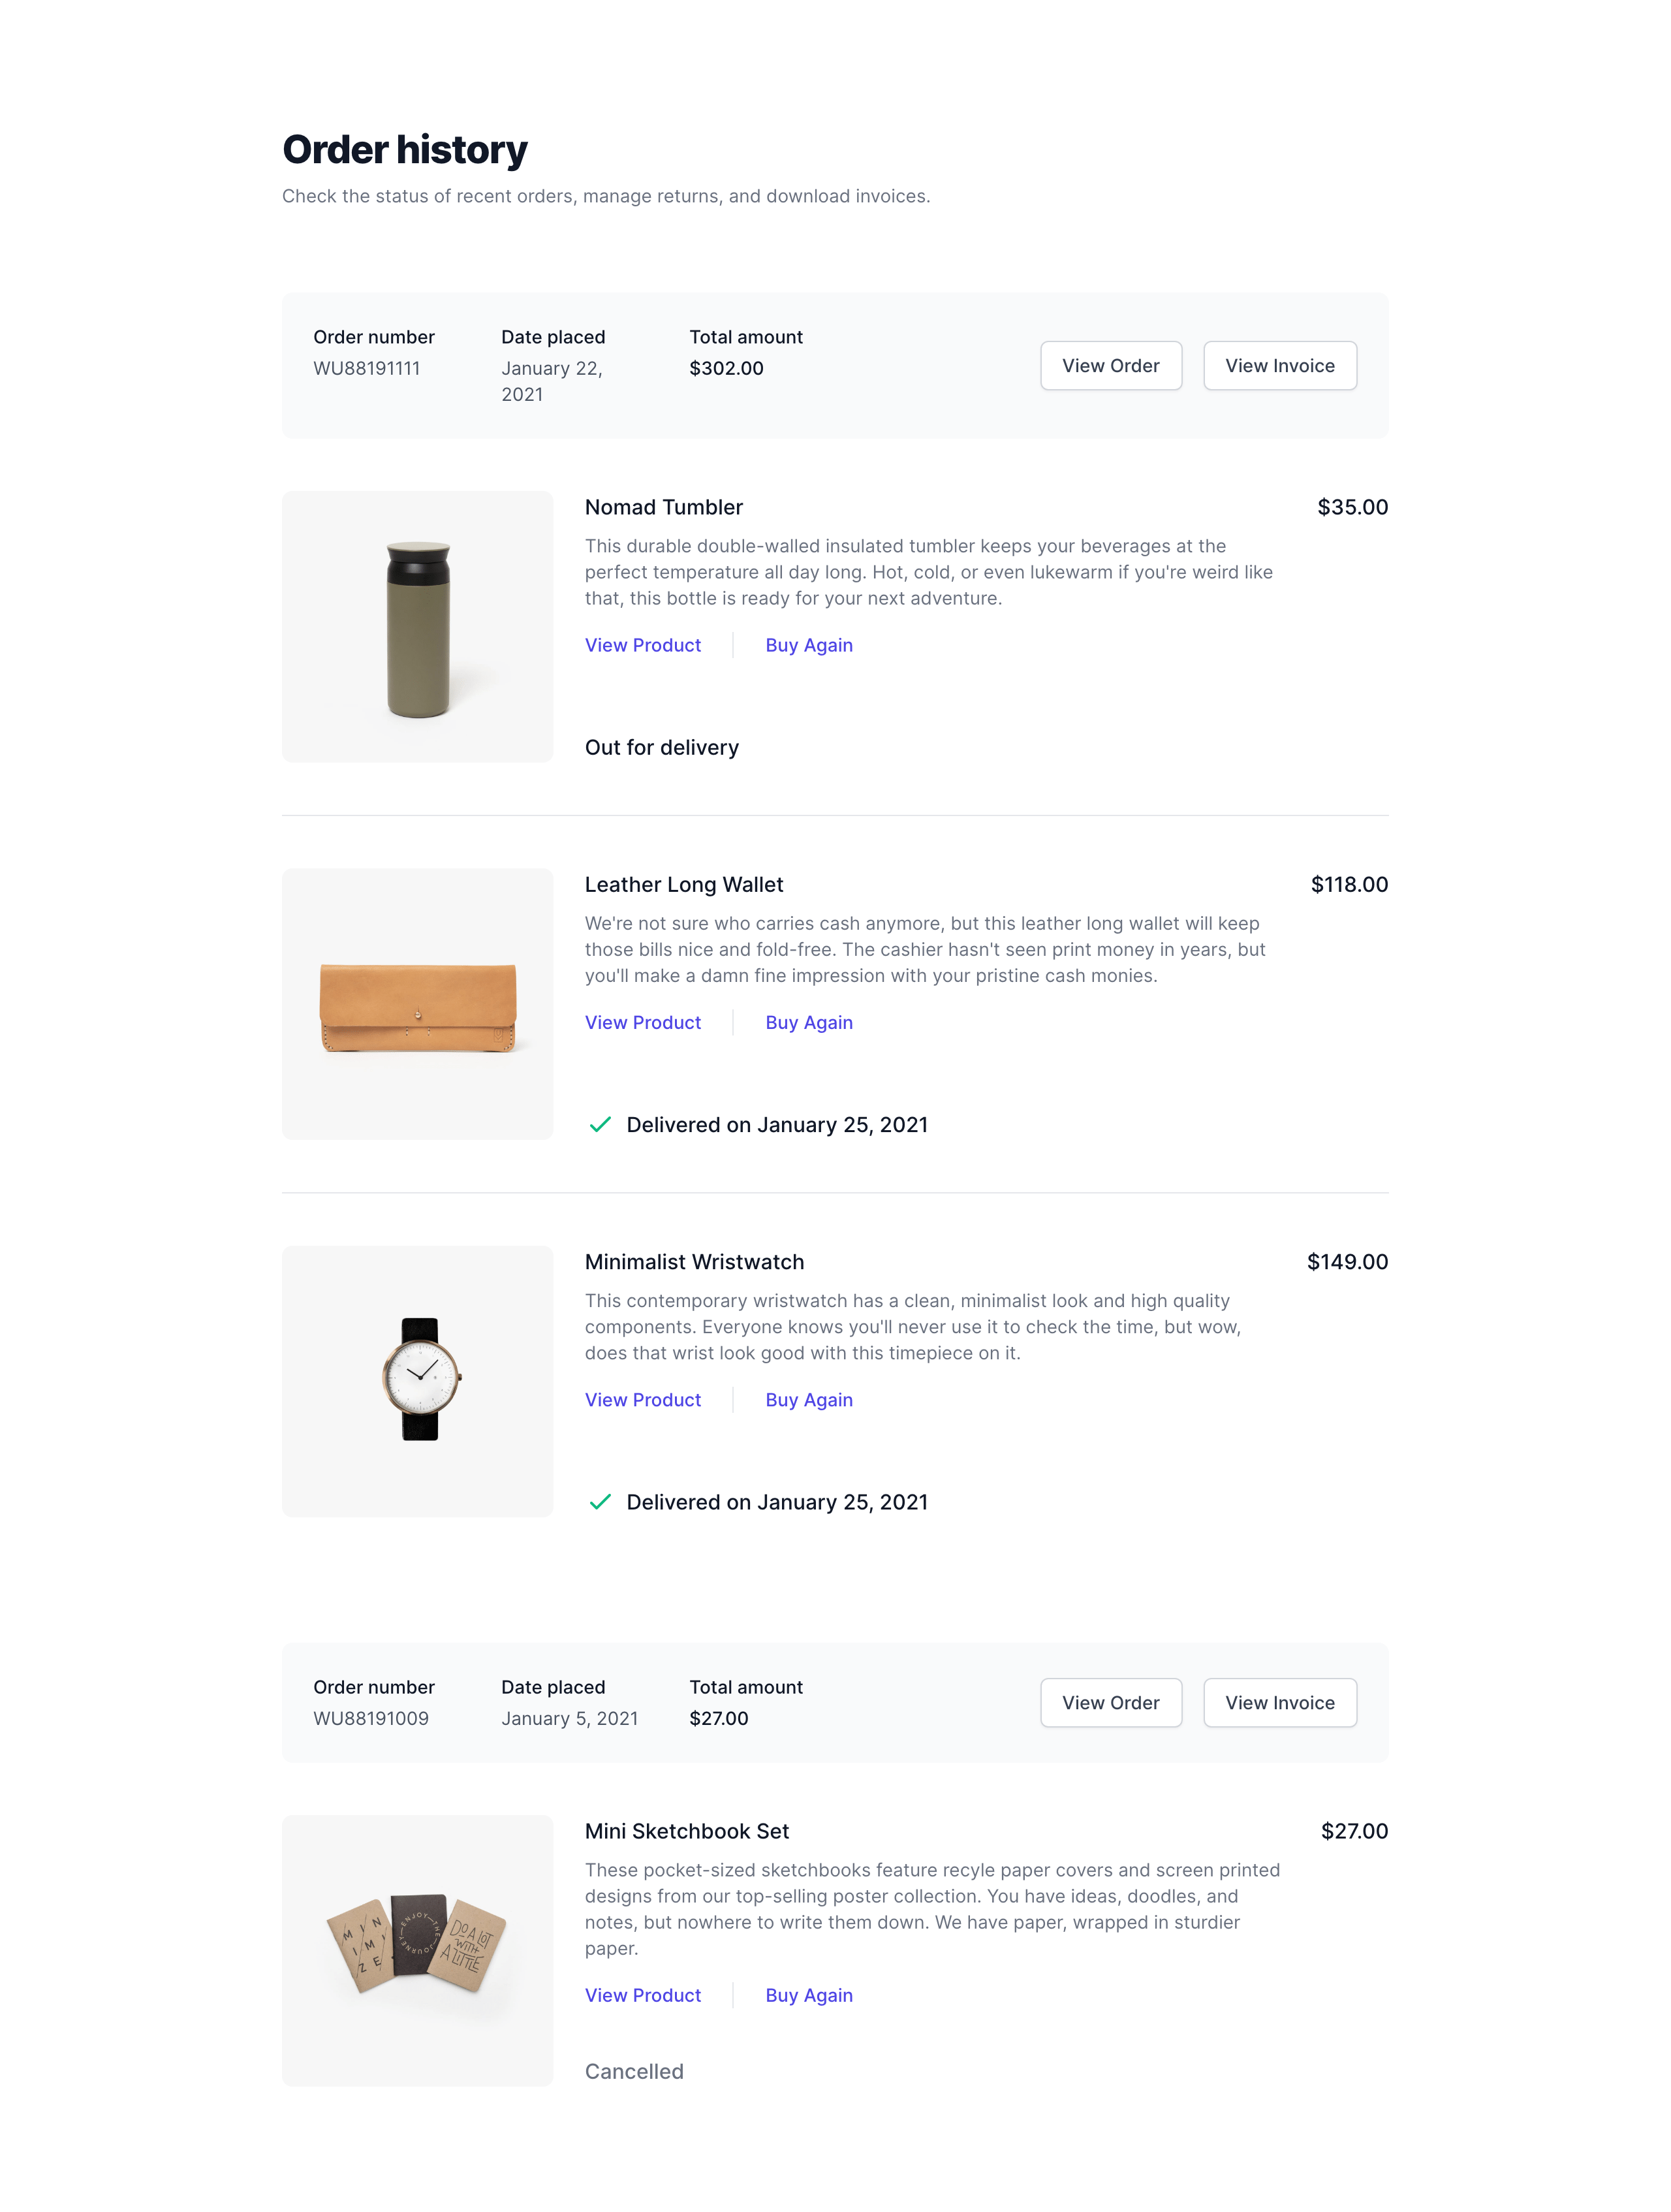Click View Order for order WU88191111

(1110, 366)
